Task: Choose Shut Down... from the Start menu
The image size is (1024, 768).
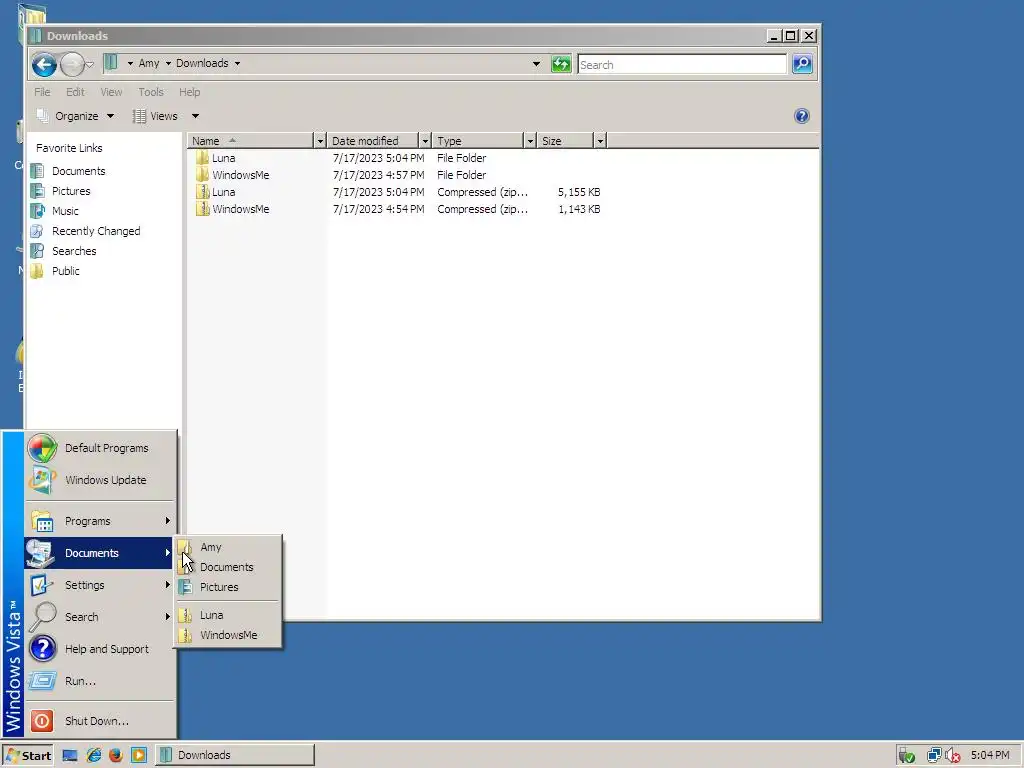Action: pyautogui.click(x=101, y=721)
